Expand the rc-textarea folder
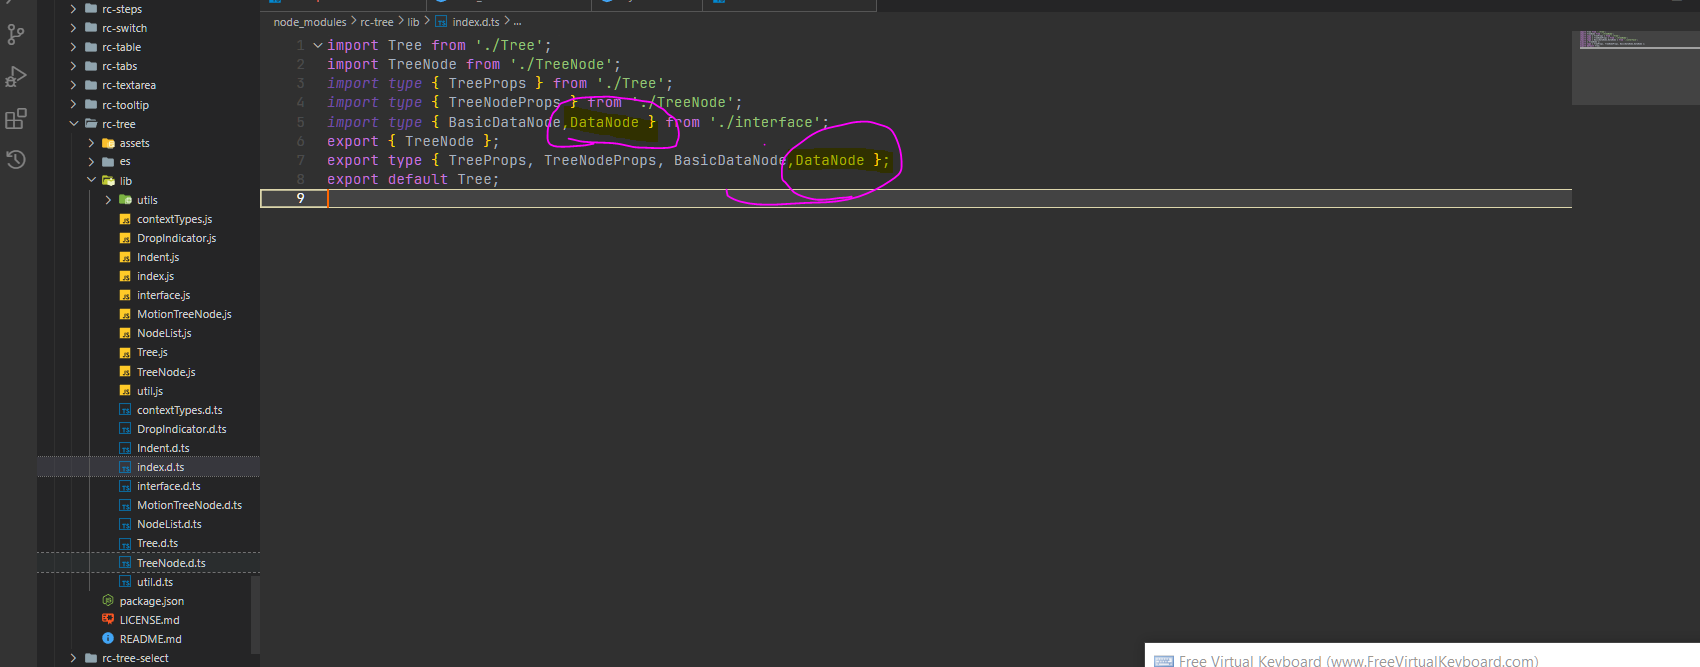Image resolution: width=1700 pixels, height=667 pixels. click(73, 85)
